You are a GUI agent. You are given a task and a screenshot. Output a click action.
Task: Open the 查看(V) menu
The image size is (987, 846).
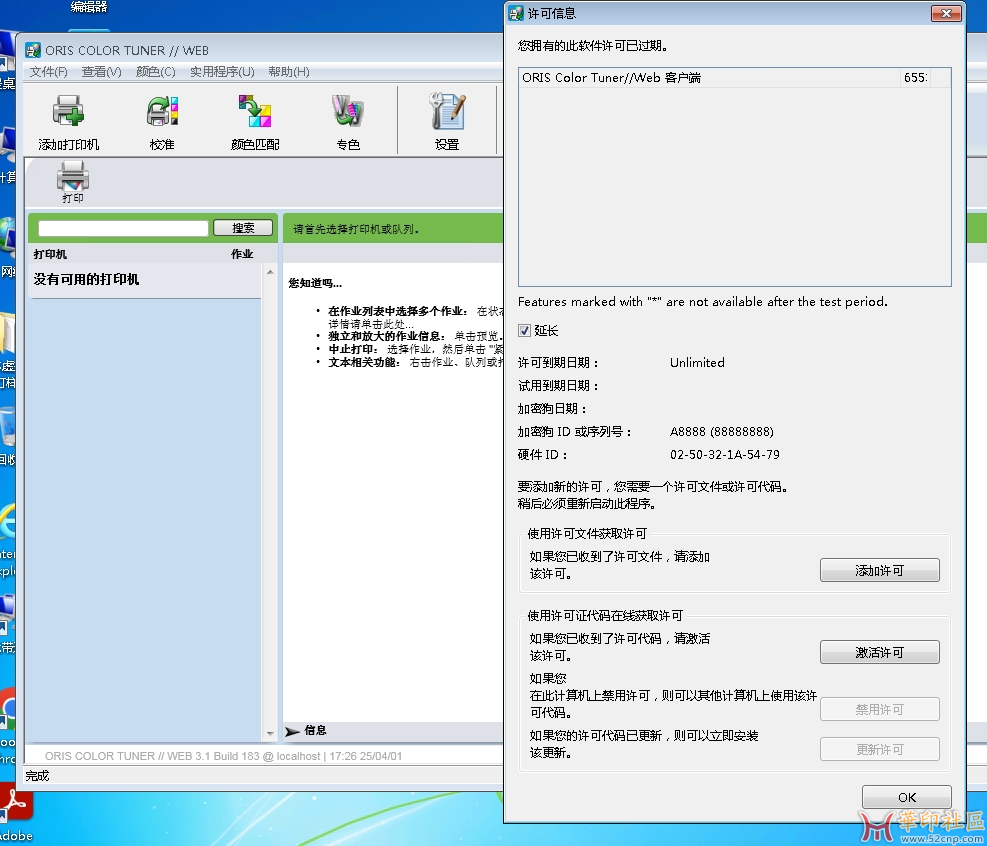pyautogui.click(x=101, y=72)
